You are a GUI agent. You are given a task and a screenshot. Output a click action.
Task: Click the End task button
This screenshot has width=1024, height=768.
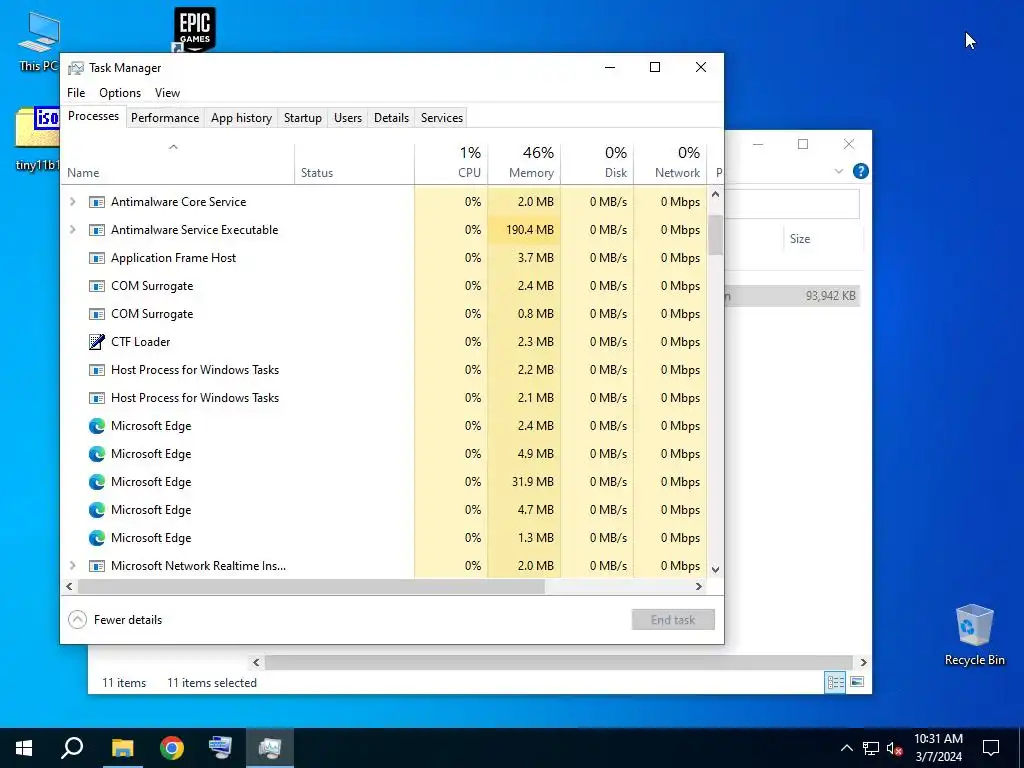tap(673, 620)
